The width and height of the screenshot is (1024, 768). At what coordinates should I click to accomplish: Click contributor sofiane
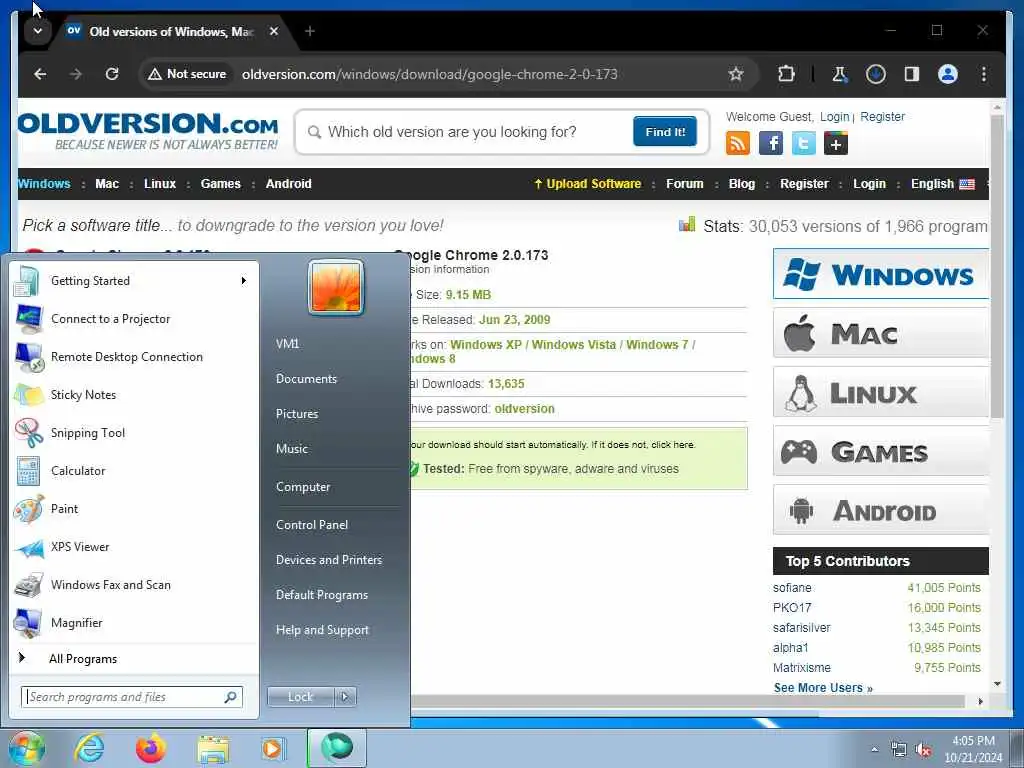tap(792, 588)
